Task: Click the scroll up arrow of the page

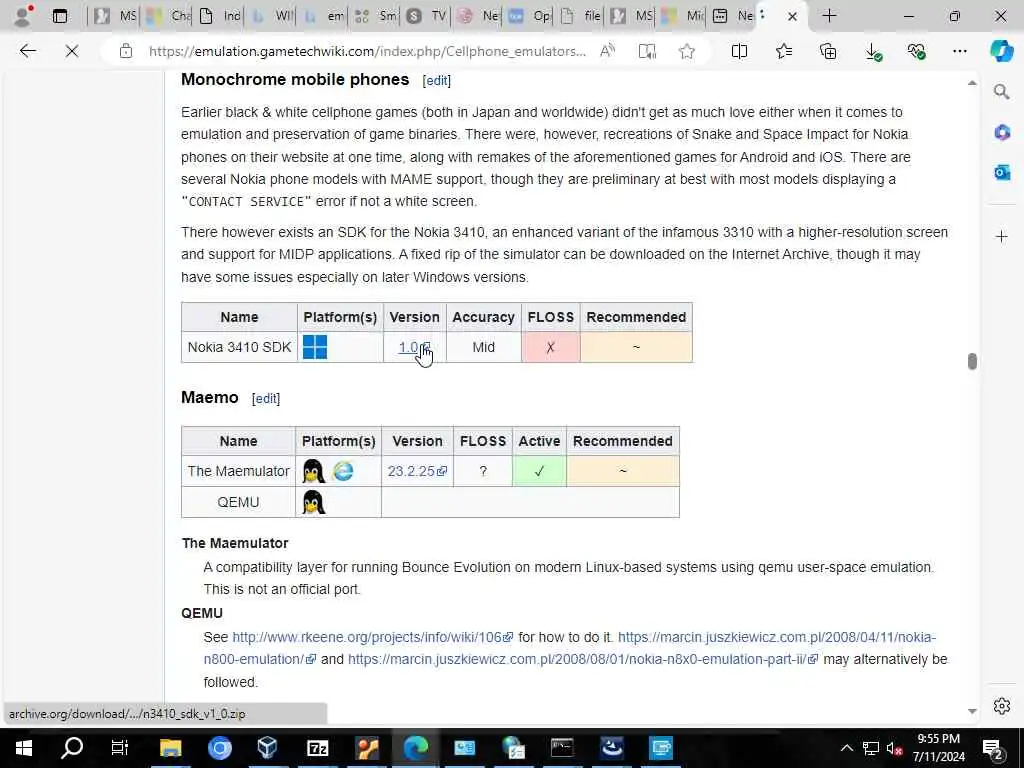Action: pos(972,83)
